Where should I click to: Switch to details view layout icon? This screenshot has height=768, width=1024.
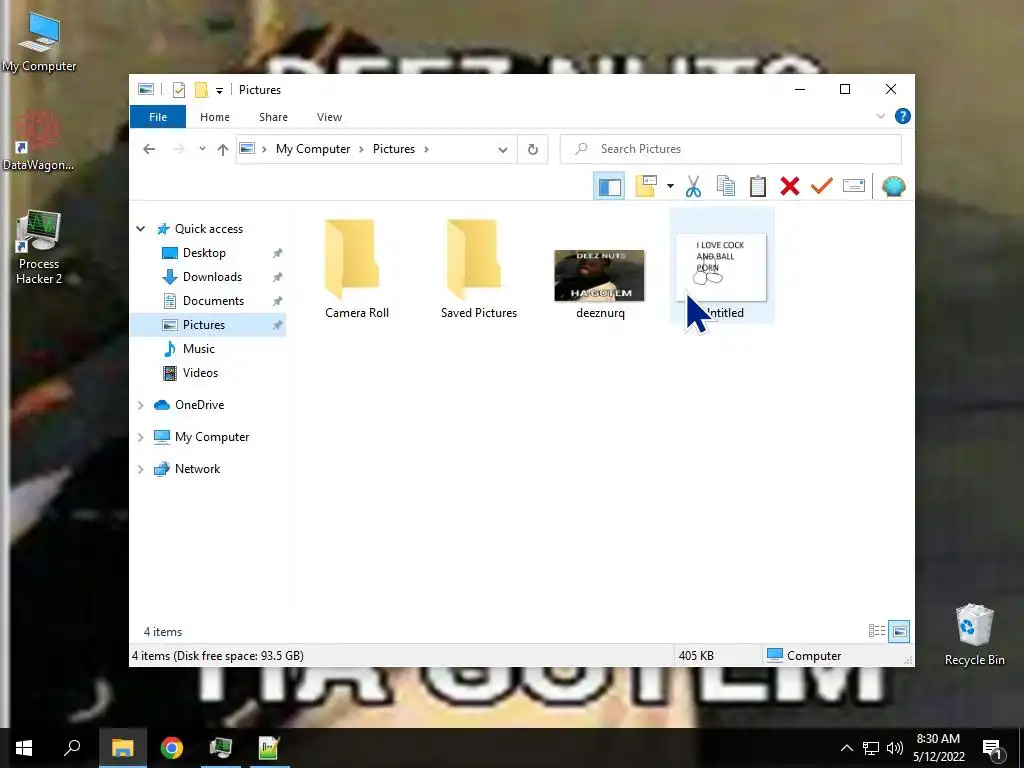(876, 631)
